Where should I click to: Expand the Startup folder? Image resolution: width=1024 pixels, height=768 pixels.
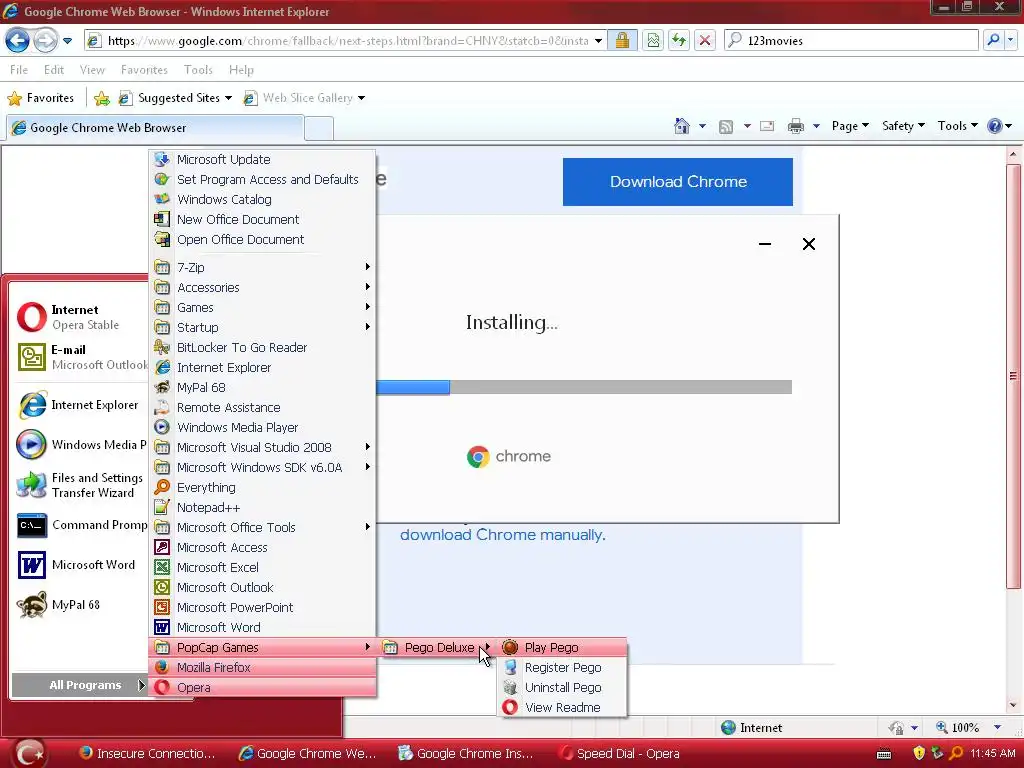263,327
